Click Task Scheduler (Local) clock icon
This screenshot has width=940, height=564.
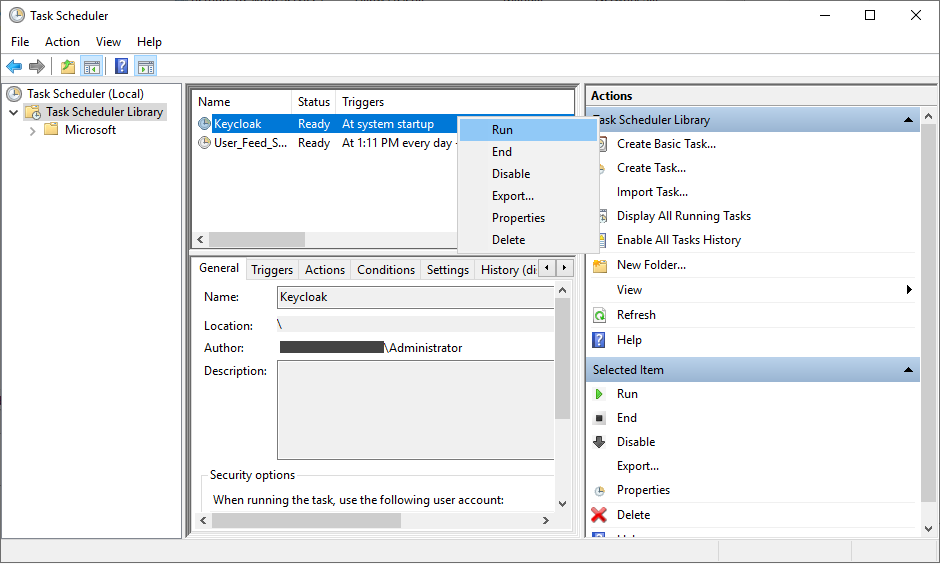click(14, 94)
